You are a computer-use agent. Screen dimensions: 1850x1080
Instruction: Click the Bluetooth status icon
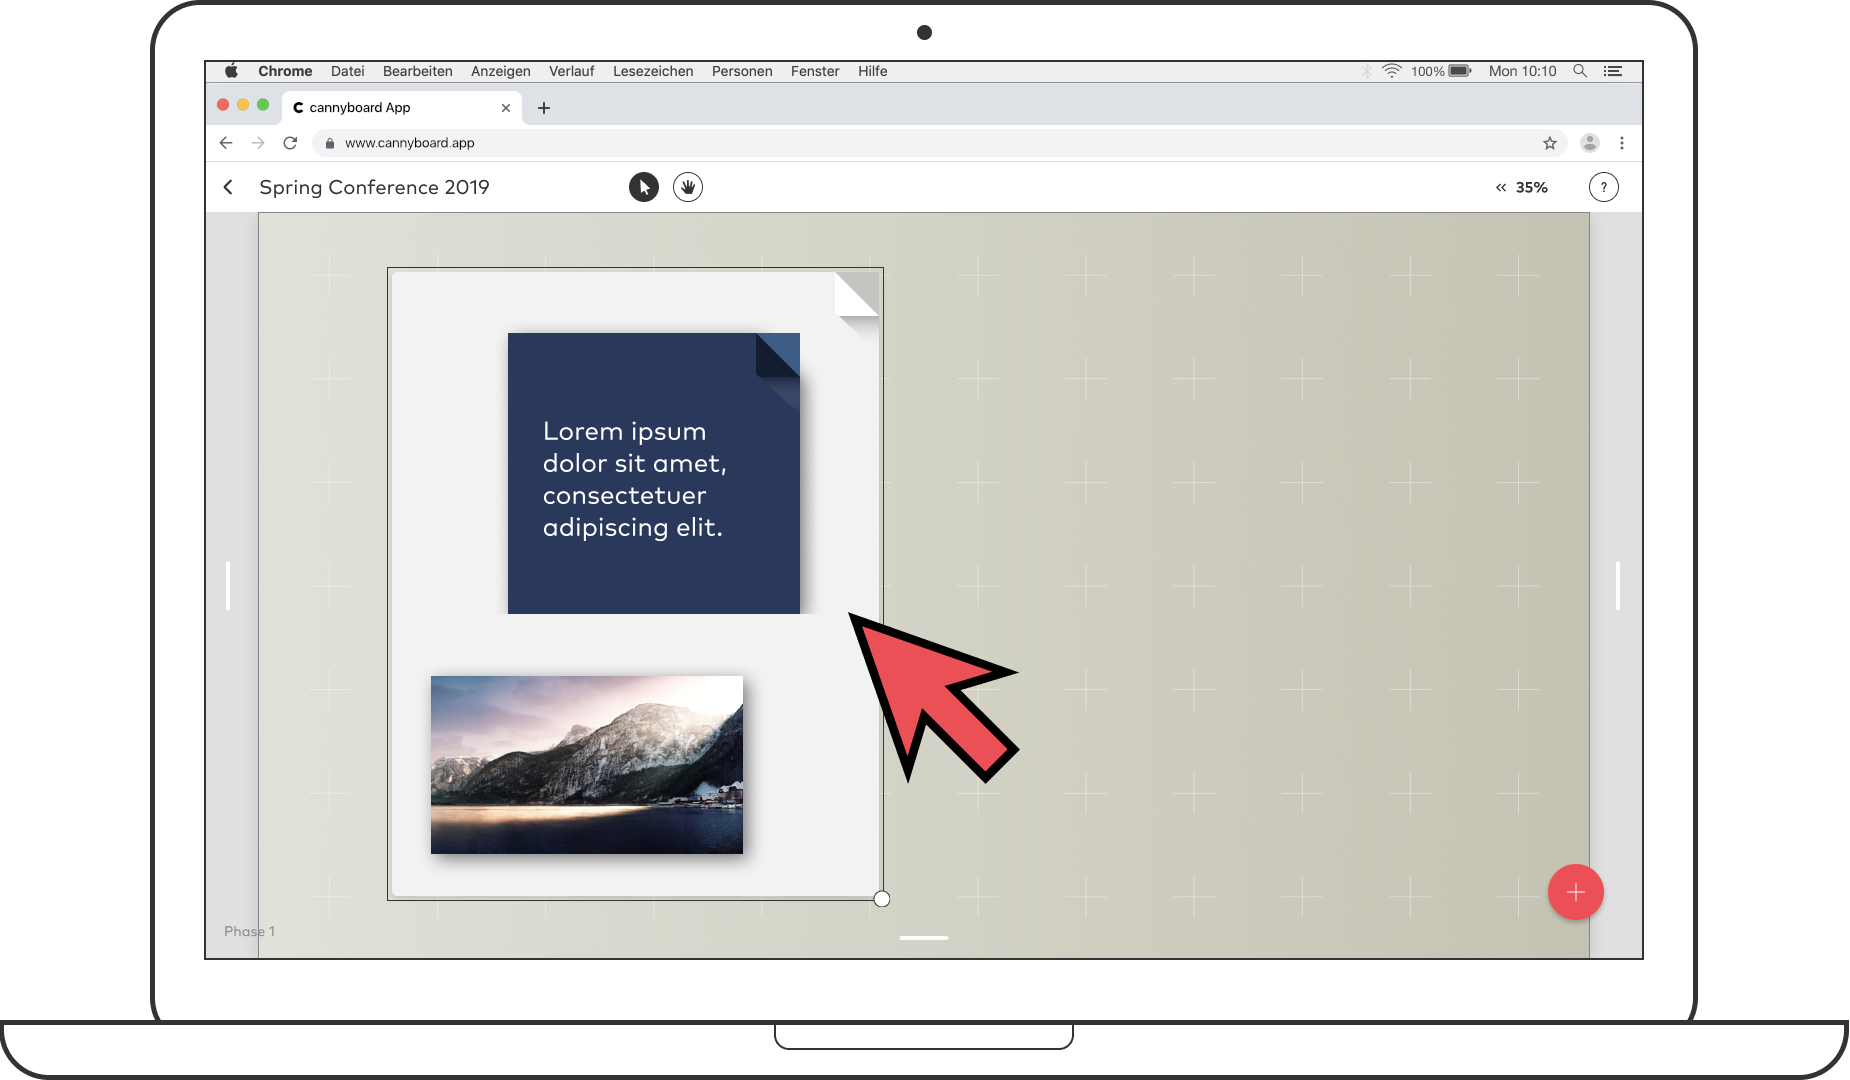coord(1367,71)
